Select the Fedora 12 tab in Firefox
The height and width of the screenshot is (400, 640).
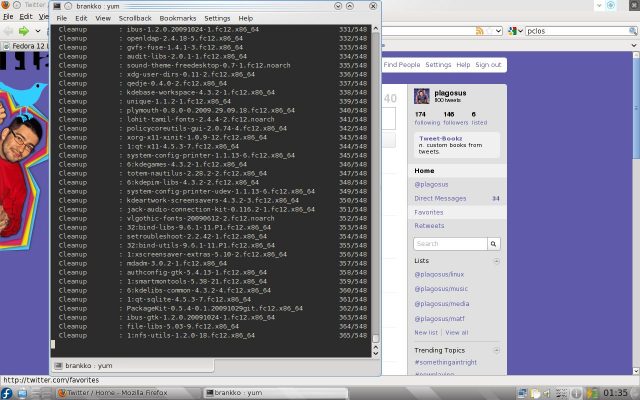tap(24, 46)
